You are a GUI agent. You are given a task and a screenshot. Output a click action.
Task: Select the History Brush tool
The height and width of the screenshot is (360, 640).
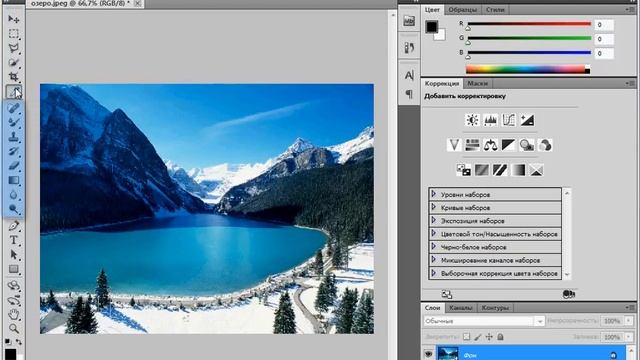(x=13, y=151)
